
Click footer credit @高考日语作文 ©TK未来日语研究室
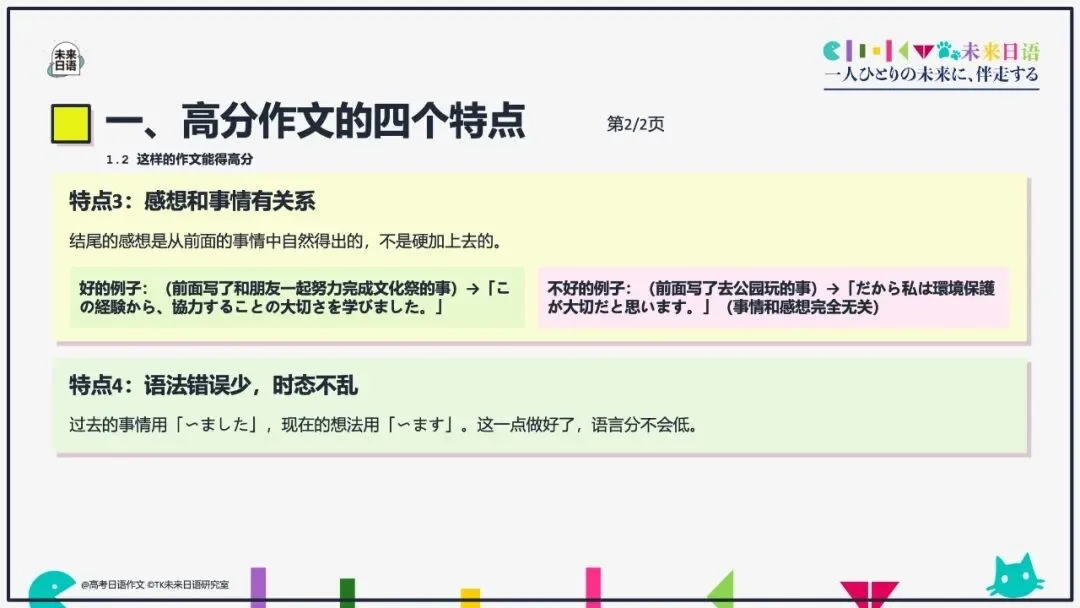pos(154,585)
